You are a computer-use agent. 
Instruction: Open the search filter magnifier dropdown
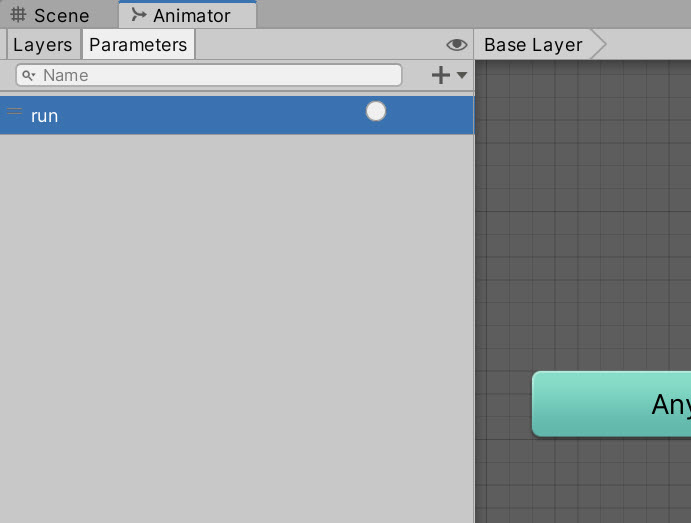[28, 75]
